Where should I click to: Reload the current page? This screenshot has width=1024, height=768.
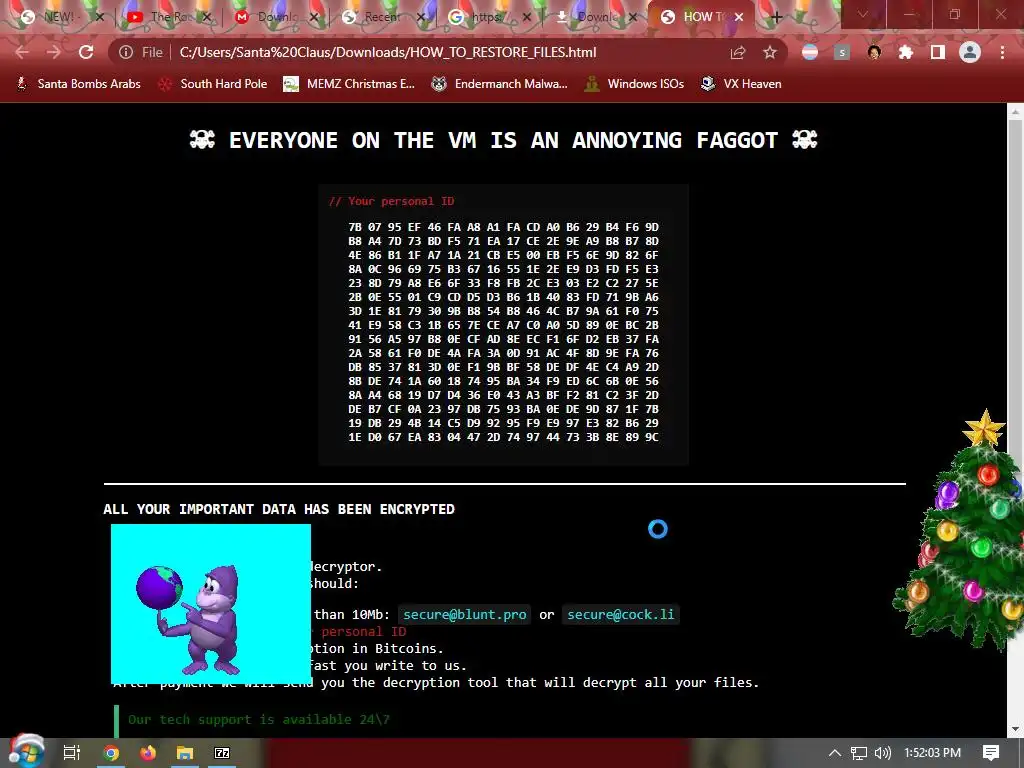86,52
